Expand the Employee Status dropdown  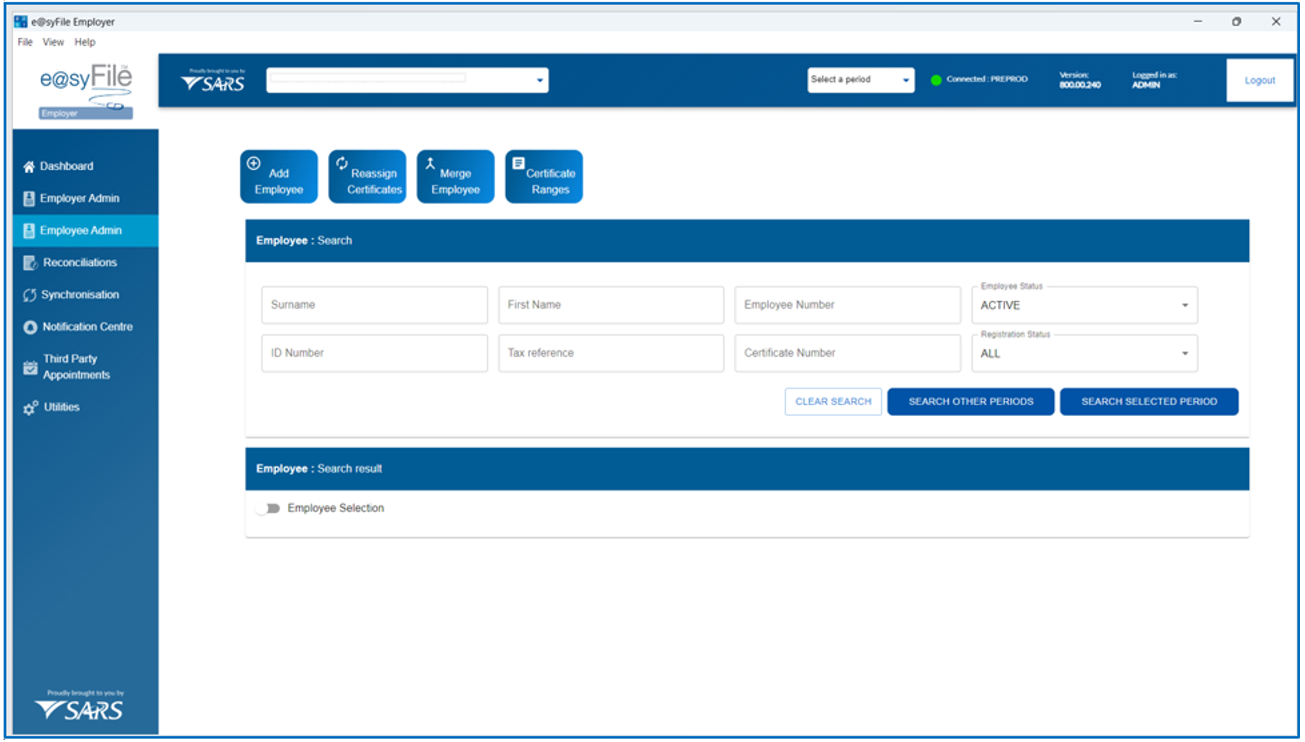coord(1084,306)
